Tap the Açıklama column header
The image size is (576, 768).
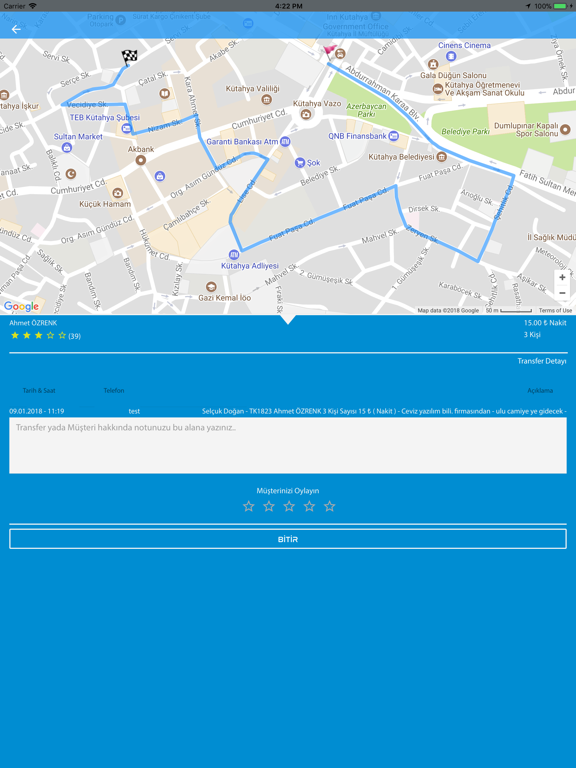pos(540,390)
